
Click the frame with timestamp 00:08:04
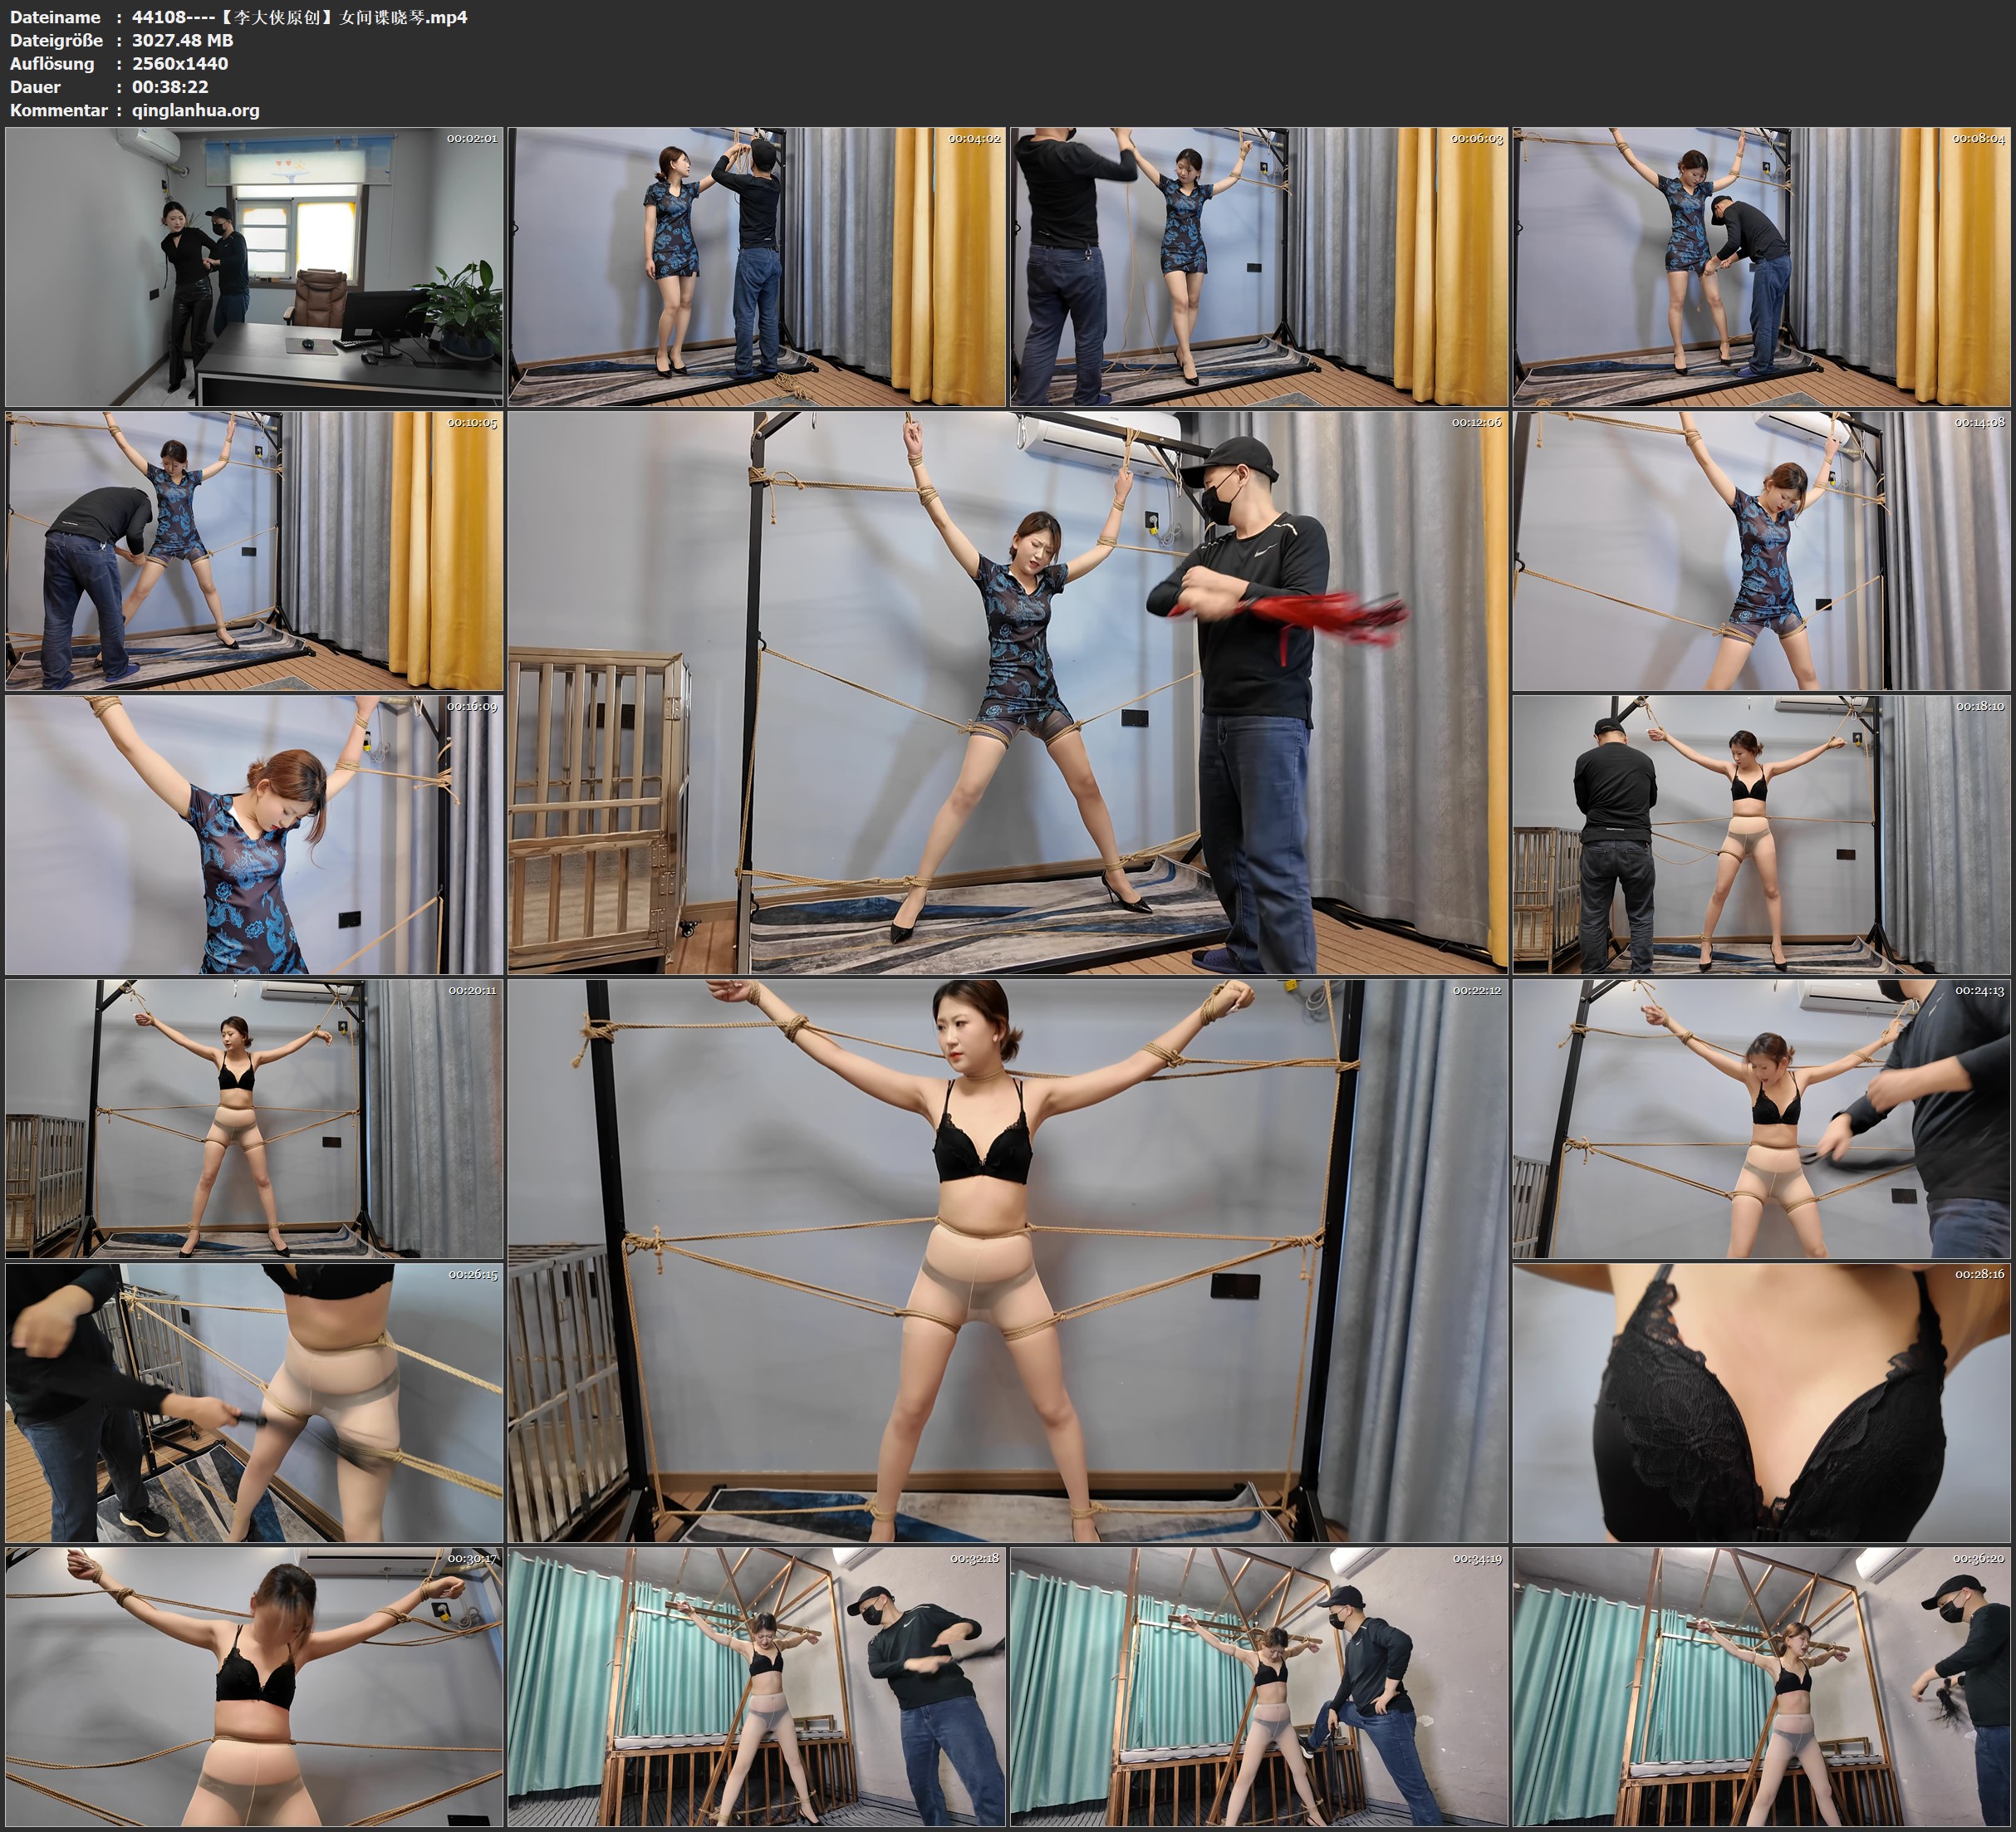click(x=1761, y=266)
